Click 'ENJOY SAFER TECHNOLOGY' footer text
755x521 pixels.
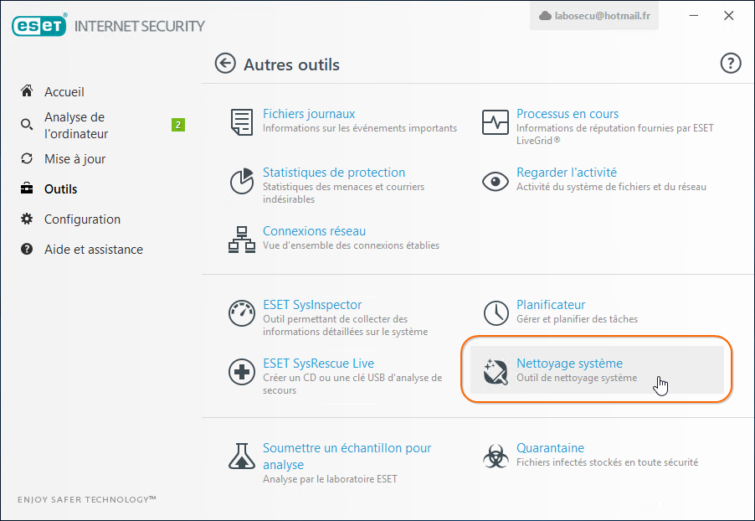[x=87, y=499]
